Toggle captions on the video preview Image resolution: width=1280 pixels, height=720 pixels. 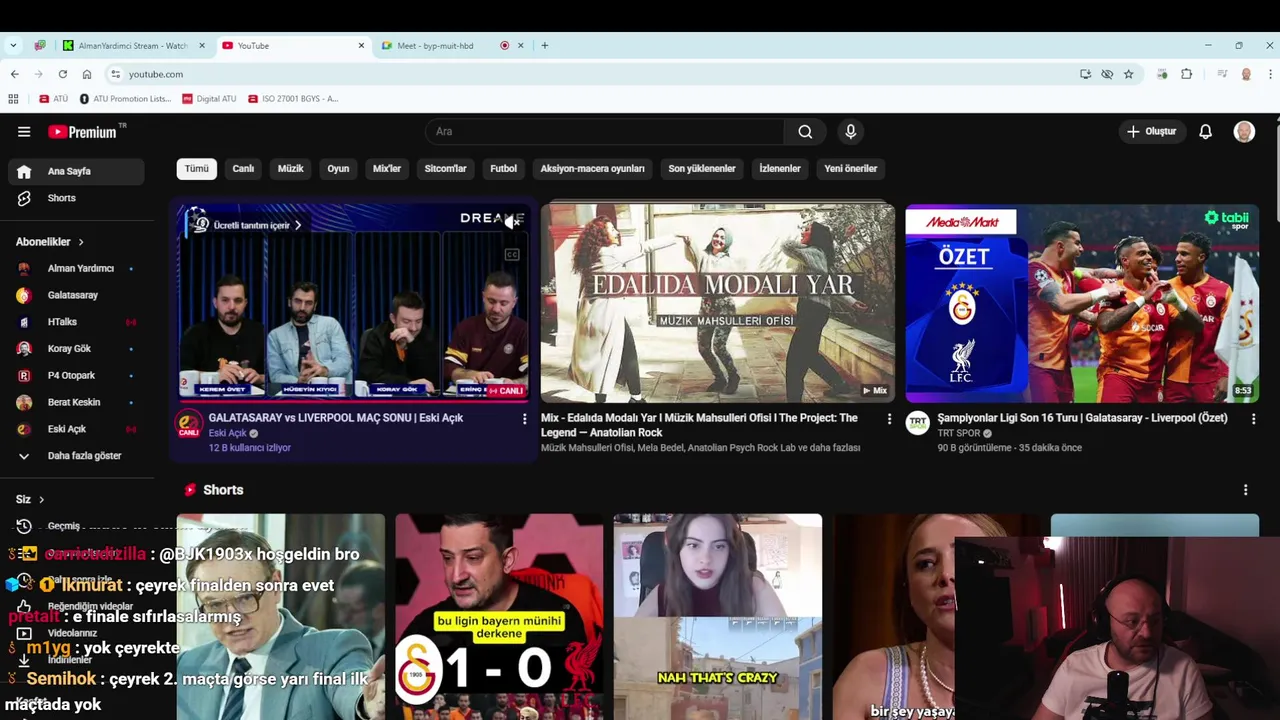coord(512,255)
